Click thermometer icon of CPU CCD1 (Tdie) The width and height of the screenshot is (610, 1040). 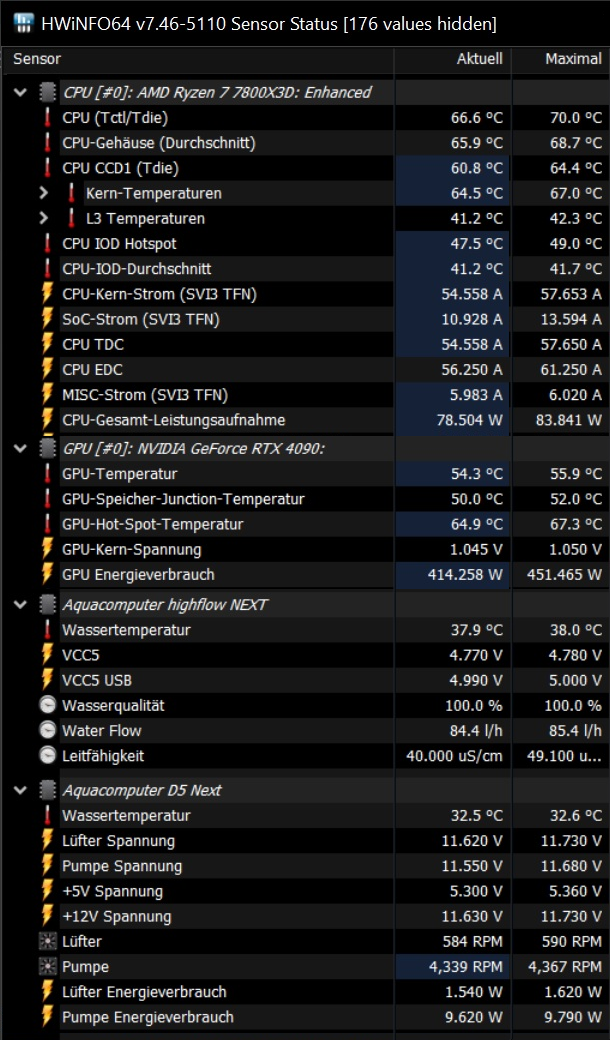tap(47, 168)
